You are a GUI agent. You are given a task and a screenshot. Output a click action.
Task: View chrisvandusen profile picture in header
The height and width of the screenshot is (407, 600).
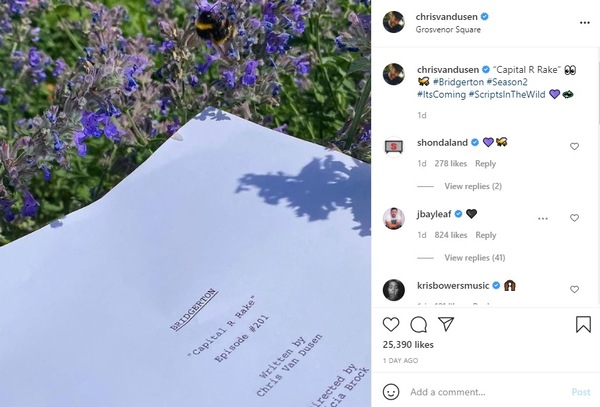coord(393,22)
